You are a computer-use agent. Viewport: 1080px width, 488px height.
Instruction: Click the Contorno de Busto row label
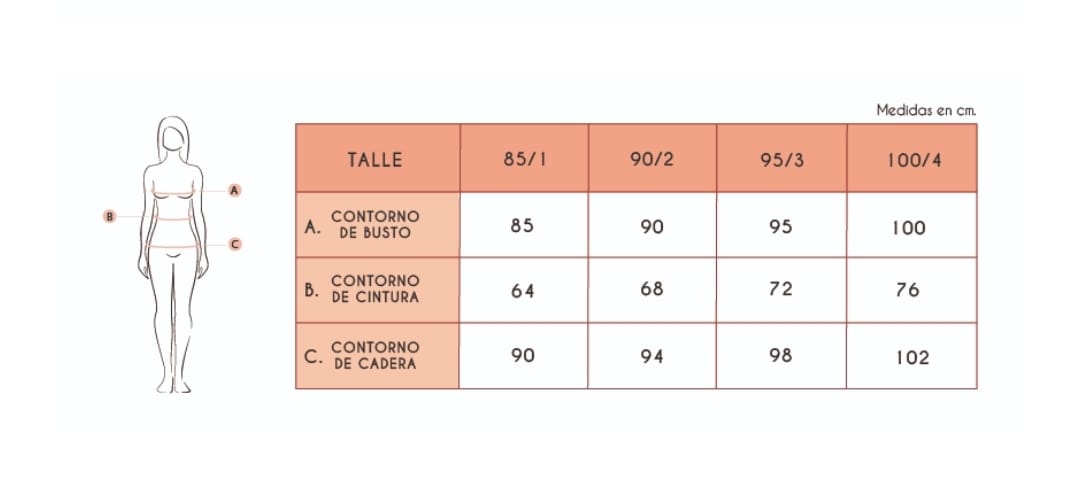click(377, 225)
